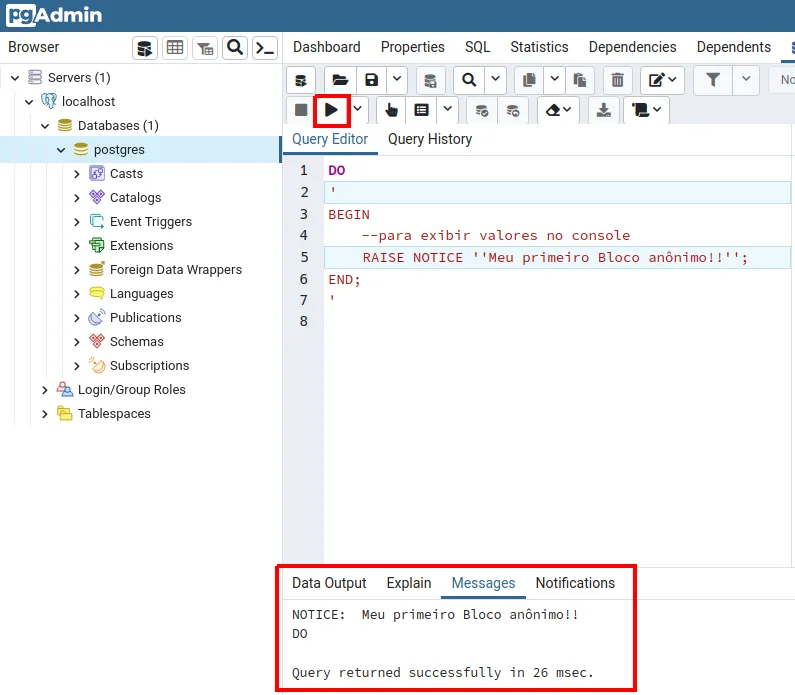The height and width of the screenshot is (695, 795).
Task: Select Publications in the browser tree
Action: coord(146,318)
